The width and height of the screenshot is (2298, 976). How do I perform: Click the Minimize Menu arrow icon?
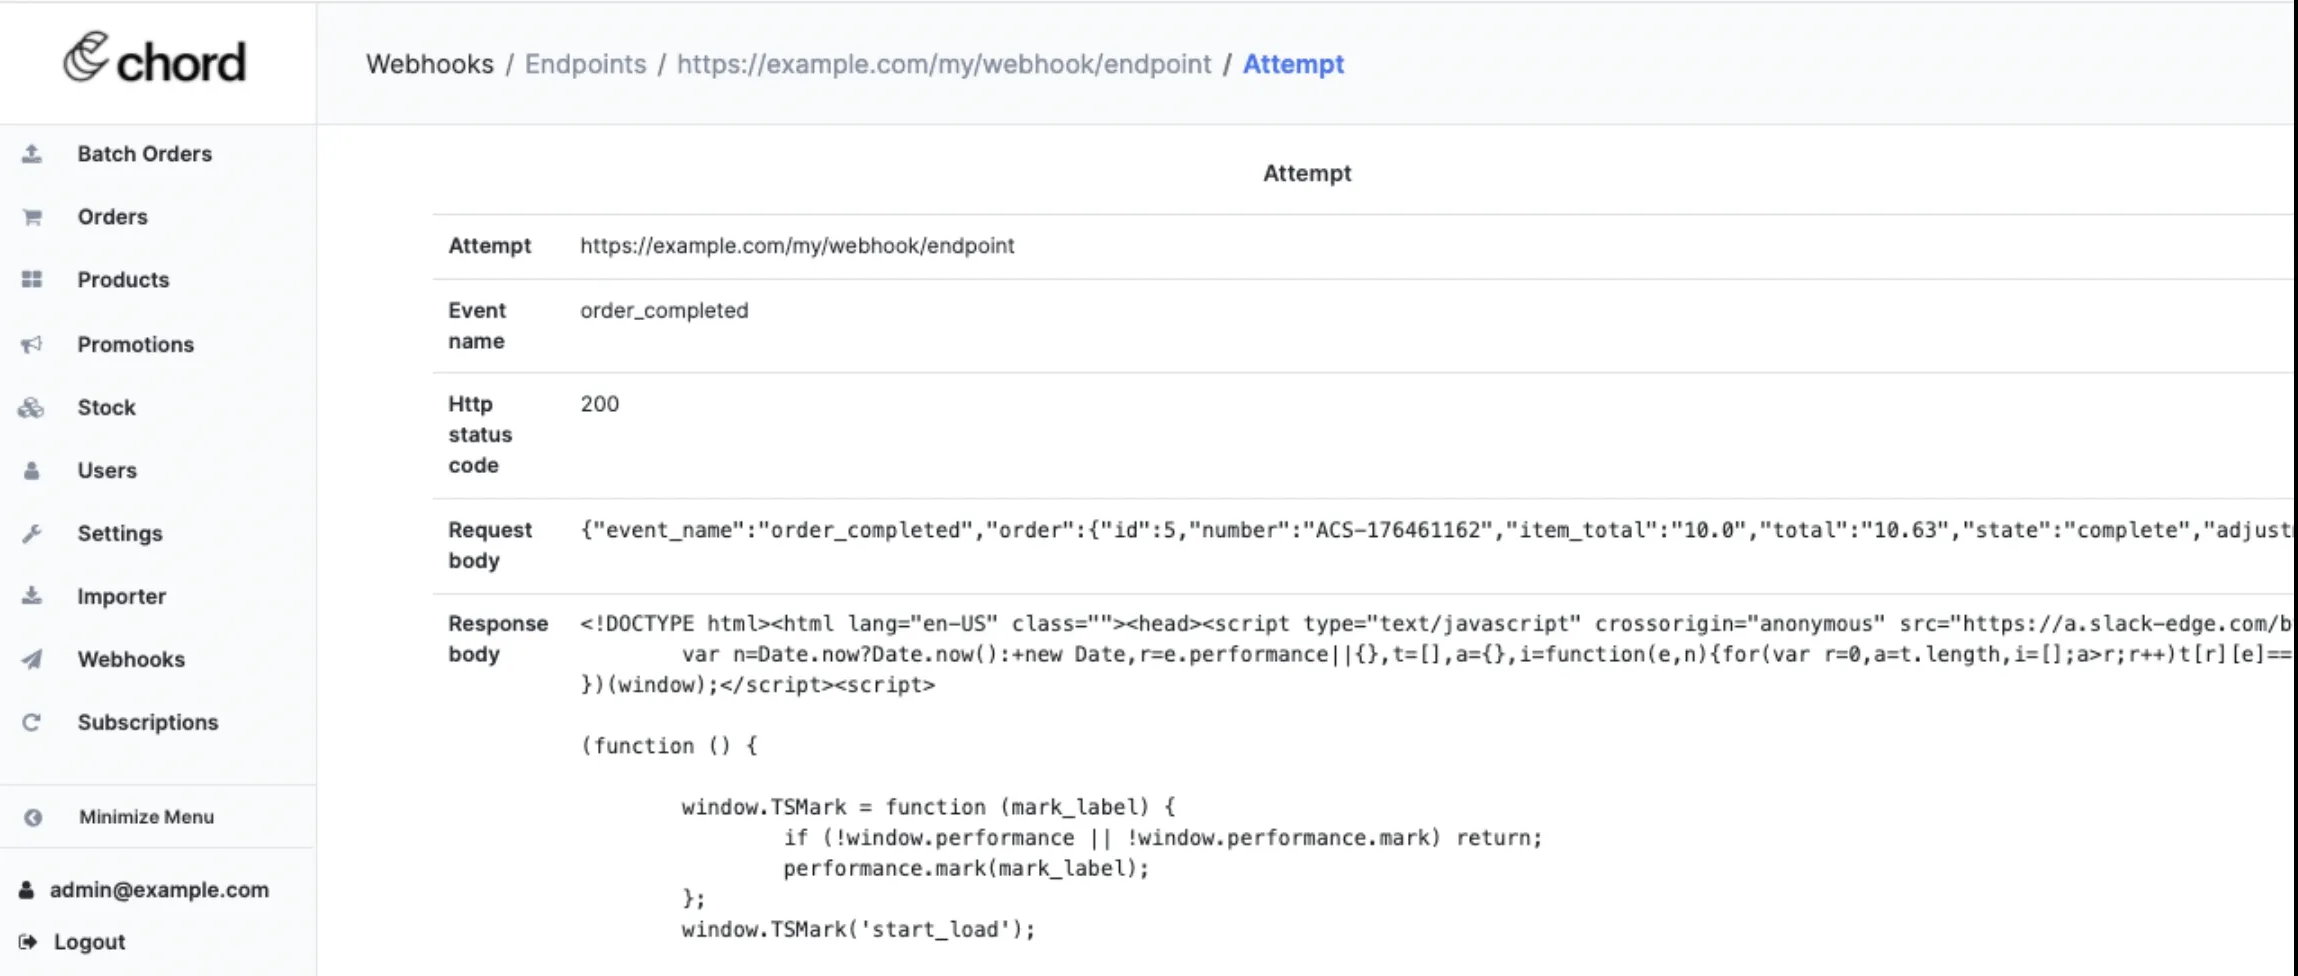click(x=33, y=817)
